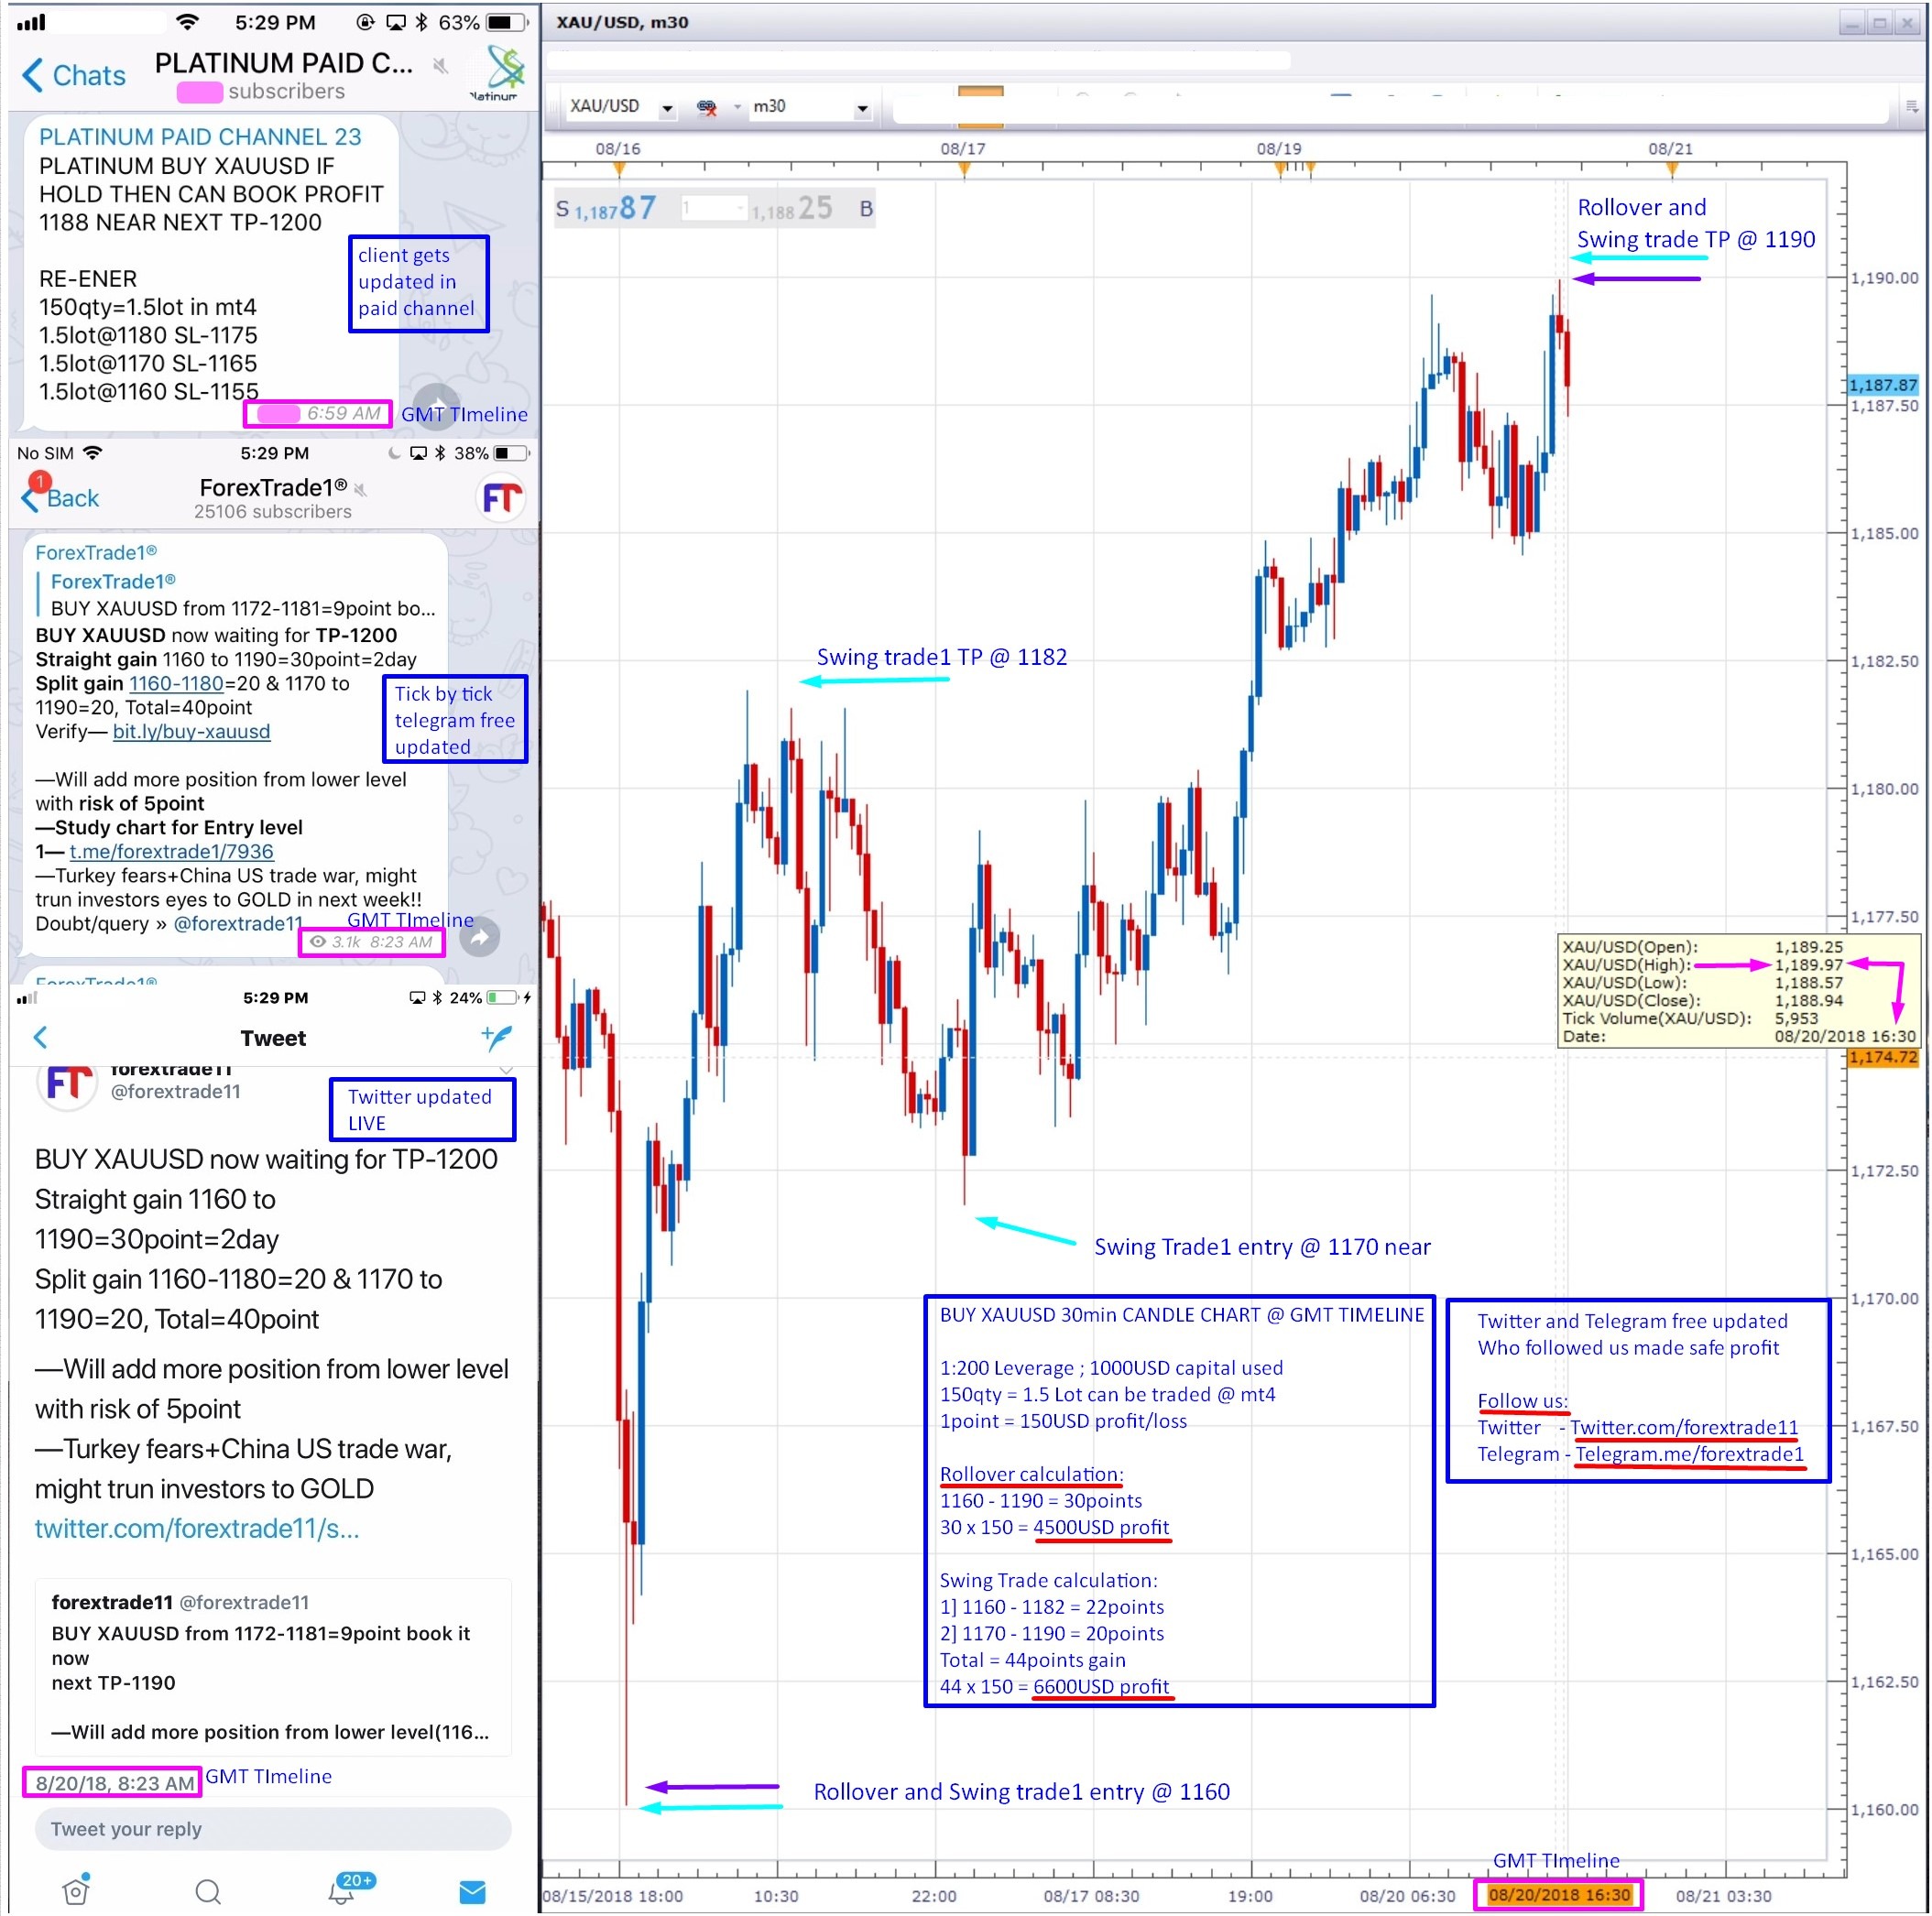Click the trade quantity input field
The width and height of the screenshot is (1932, 1916).
(707, 208)
